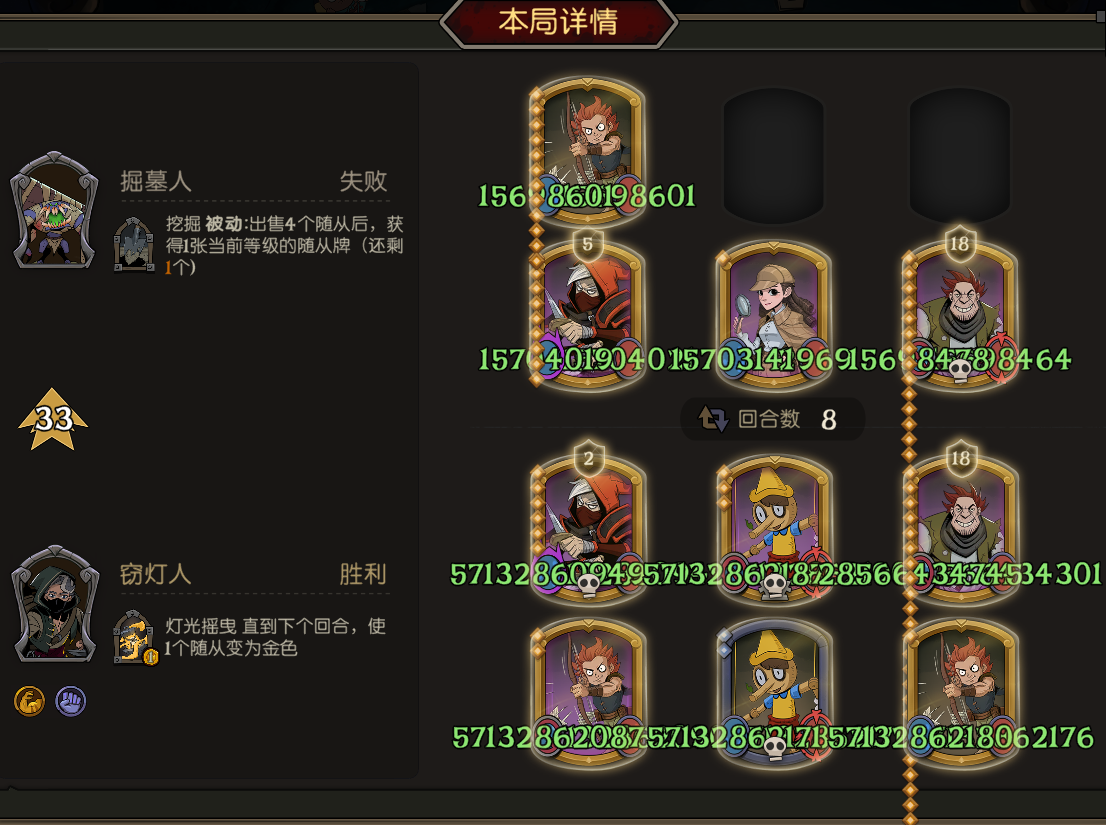Click the 掘墓人 hero portrait
This screenshot has width=1106, height=825.
tap(54, 211)
